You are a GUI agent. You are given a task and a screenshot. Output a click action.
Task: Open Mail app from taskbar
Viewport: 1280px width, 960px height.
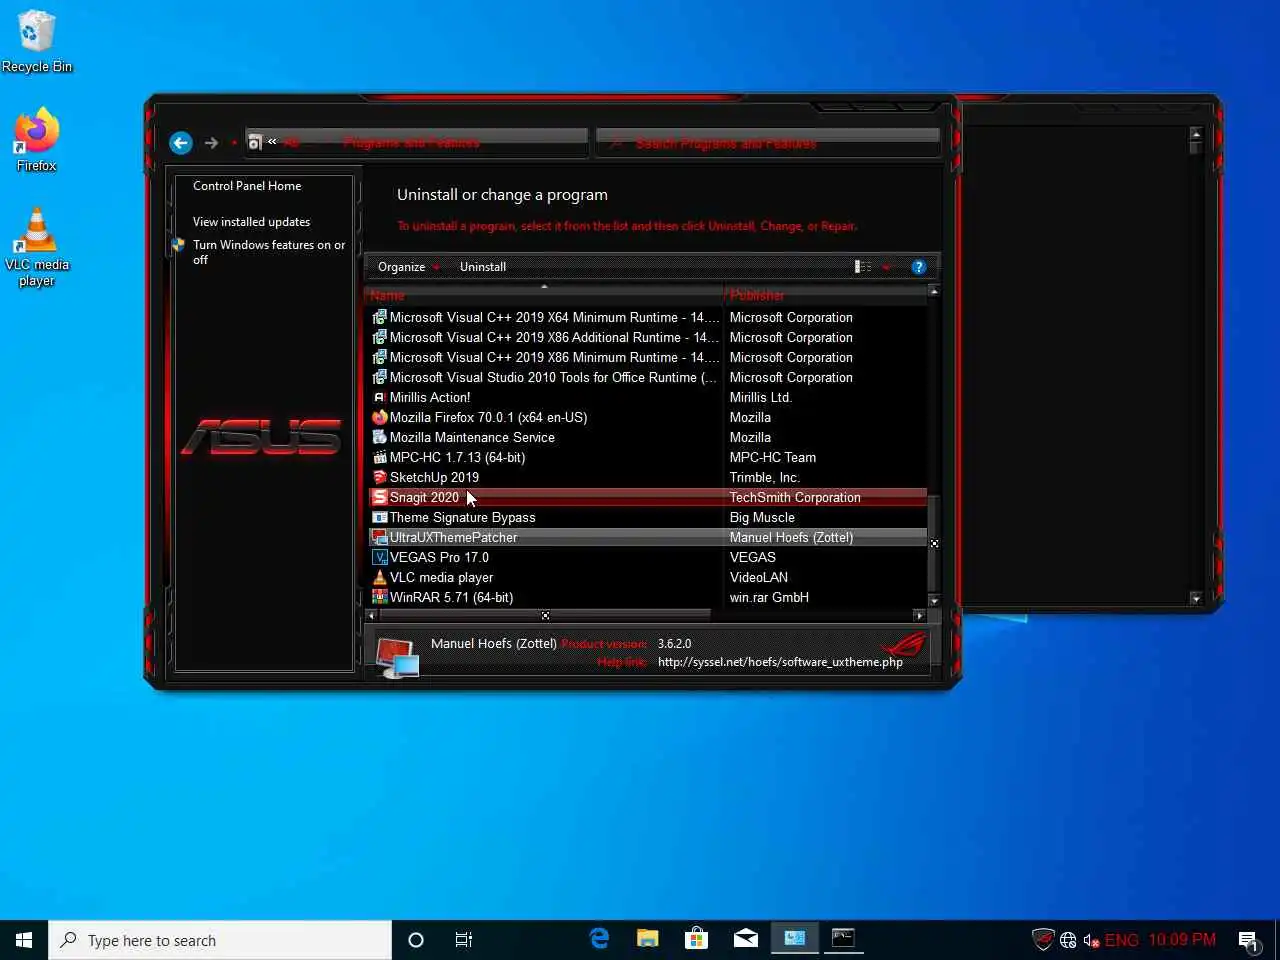pos(745,939)
